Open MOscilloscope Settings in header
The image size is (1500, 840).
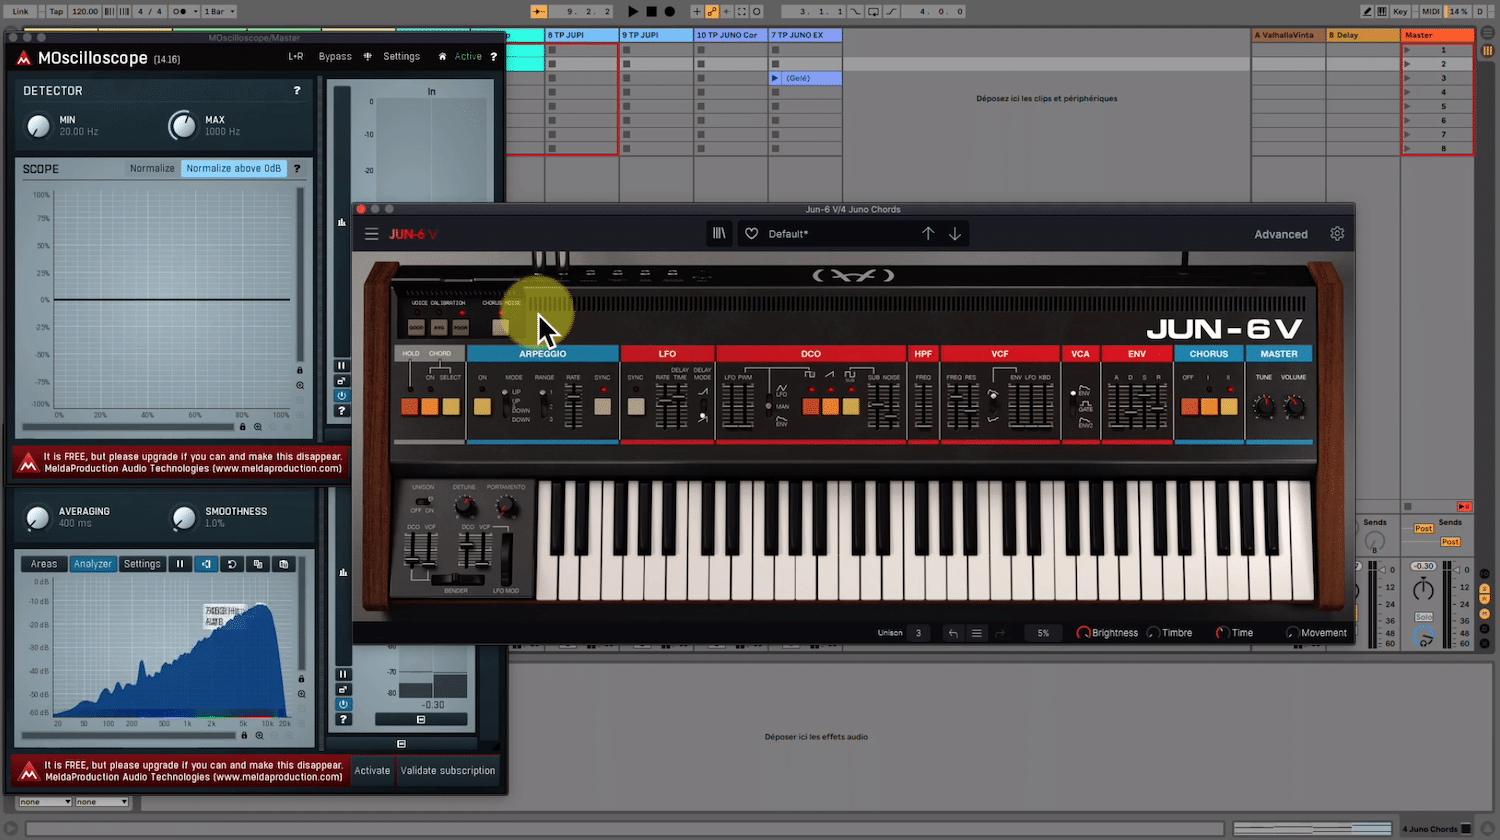[x=401, y=57]
